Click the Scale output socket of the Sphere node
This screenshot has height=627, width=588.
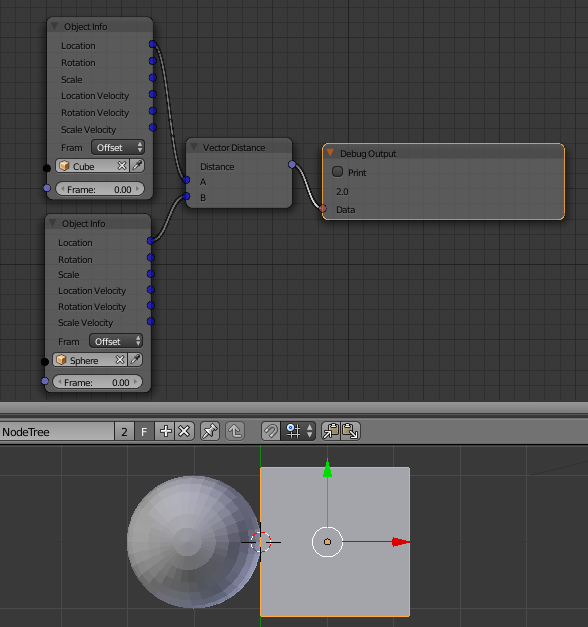pos(150,274)
